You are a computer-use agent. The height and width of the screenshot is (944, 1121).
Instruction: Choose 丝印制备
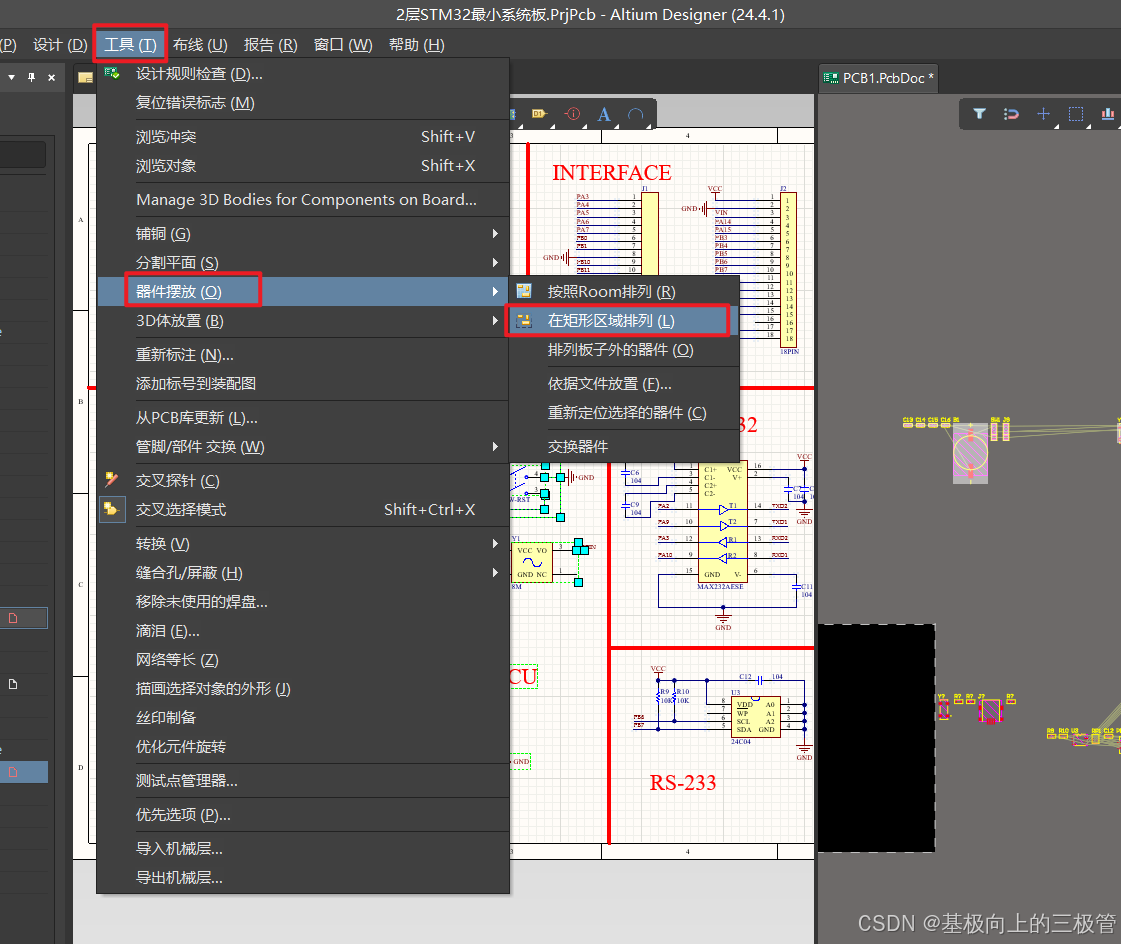(303, 717)
